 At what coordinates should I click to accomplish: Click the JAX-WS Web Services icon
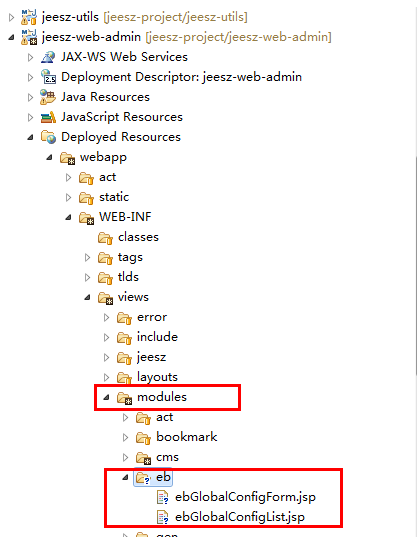[x=48, y=57]
